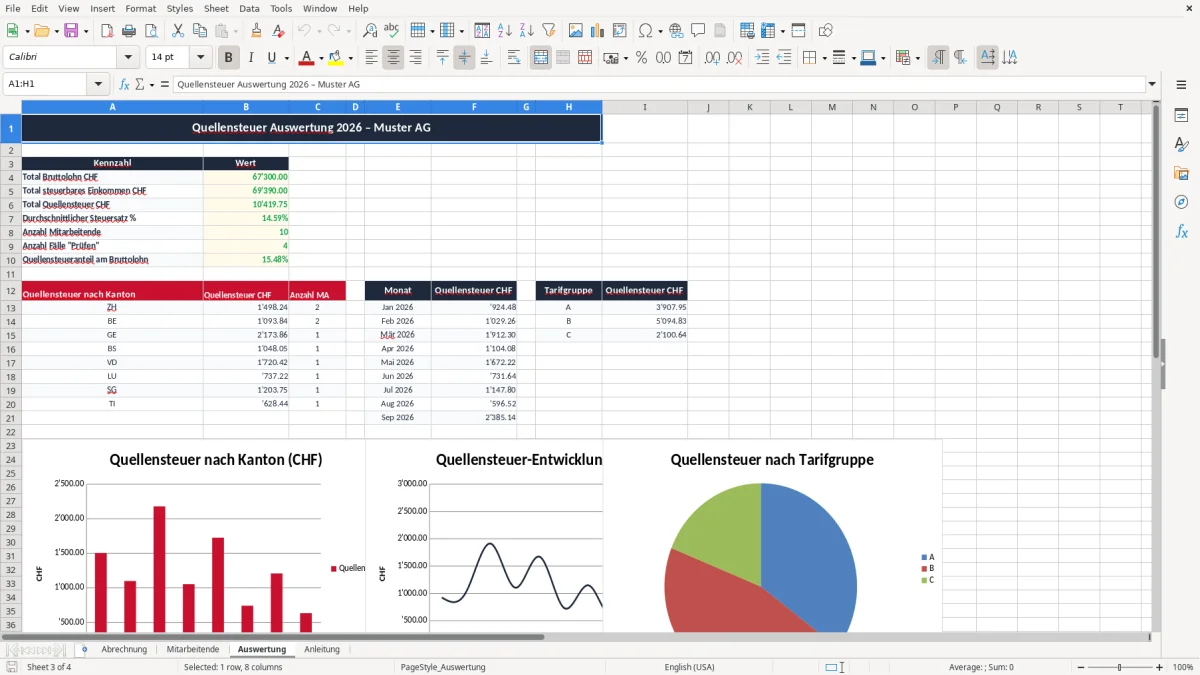Screen dimensions: 1200x675
Task: Expand formula bar arrow
Action: coord(1152,85)
